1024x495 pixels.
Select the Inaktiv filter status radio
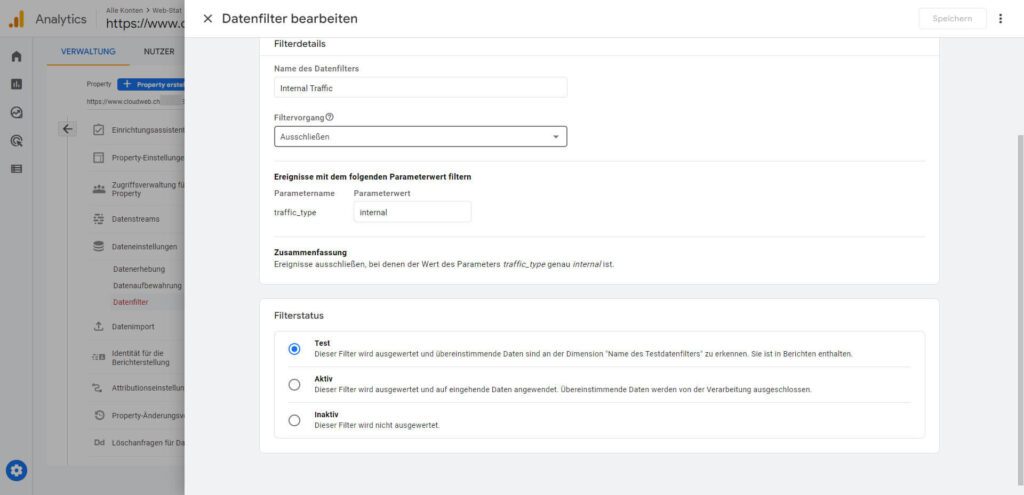[x=295, y=420]
